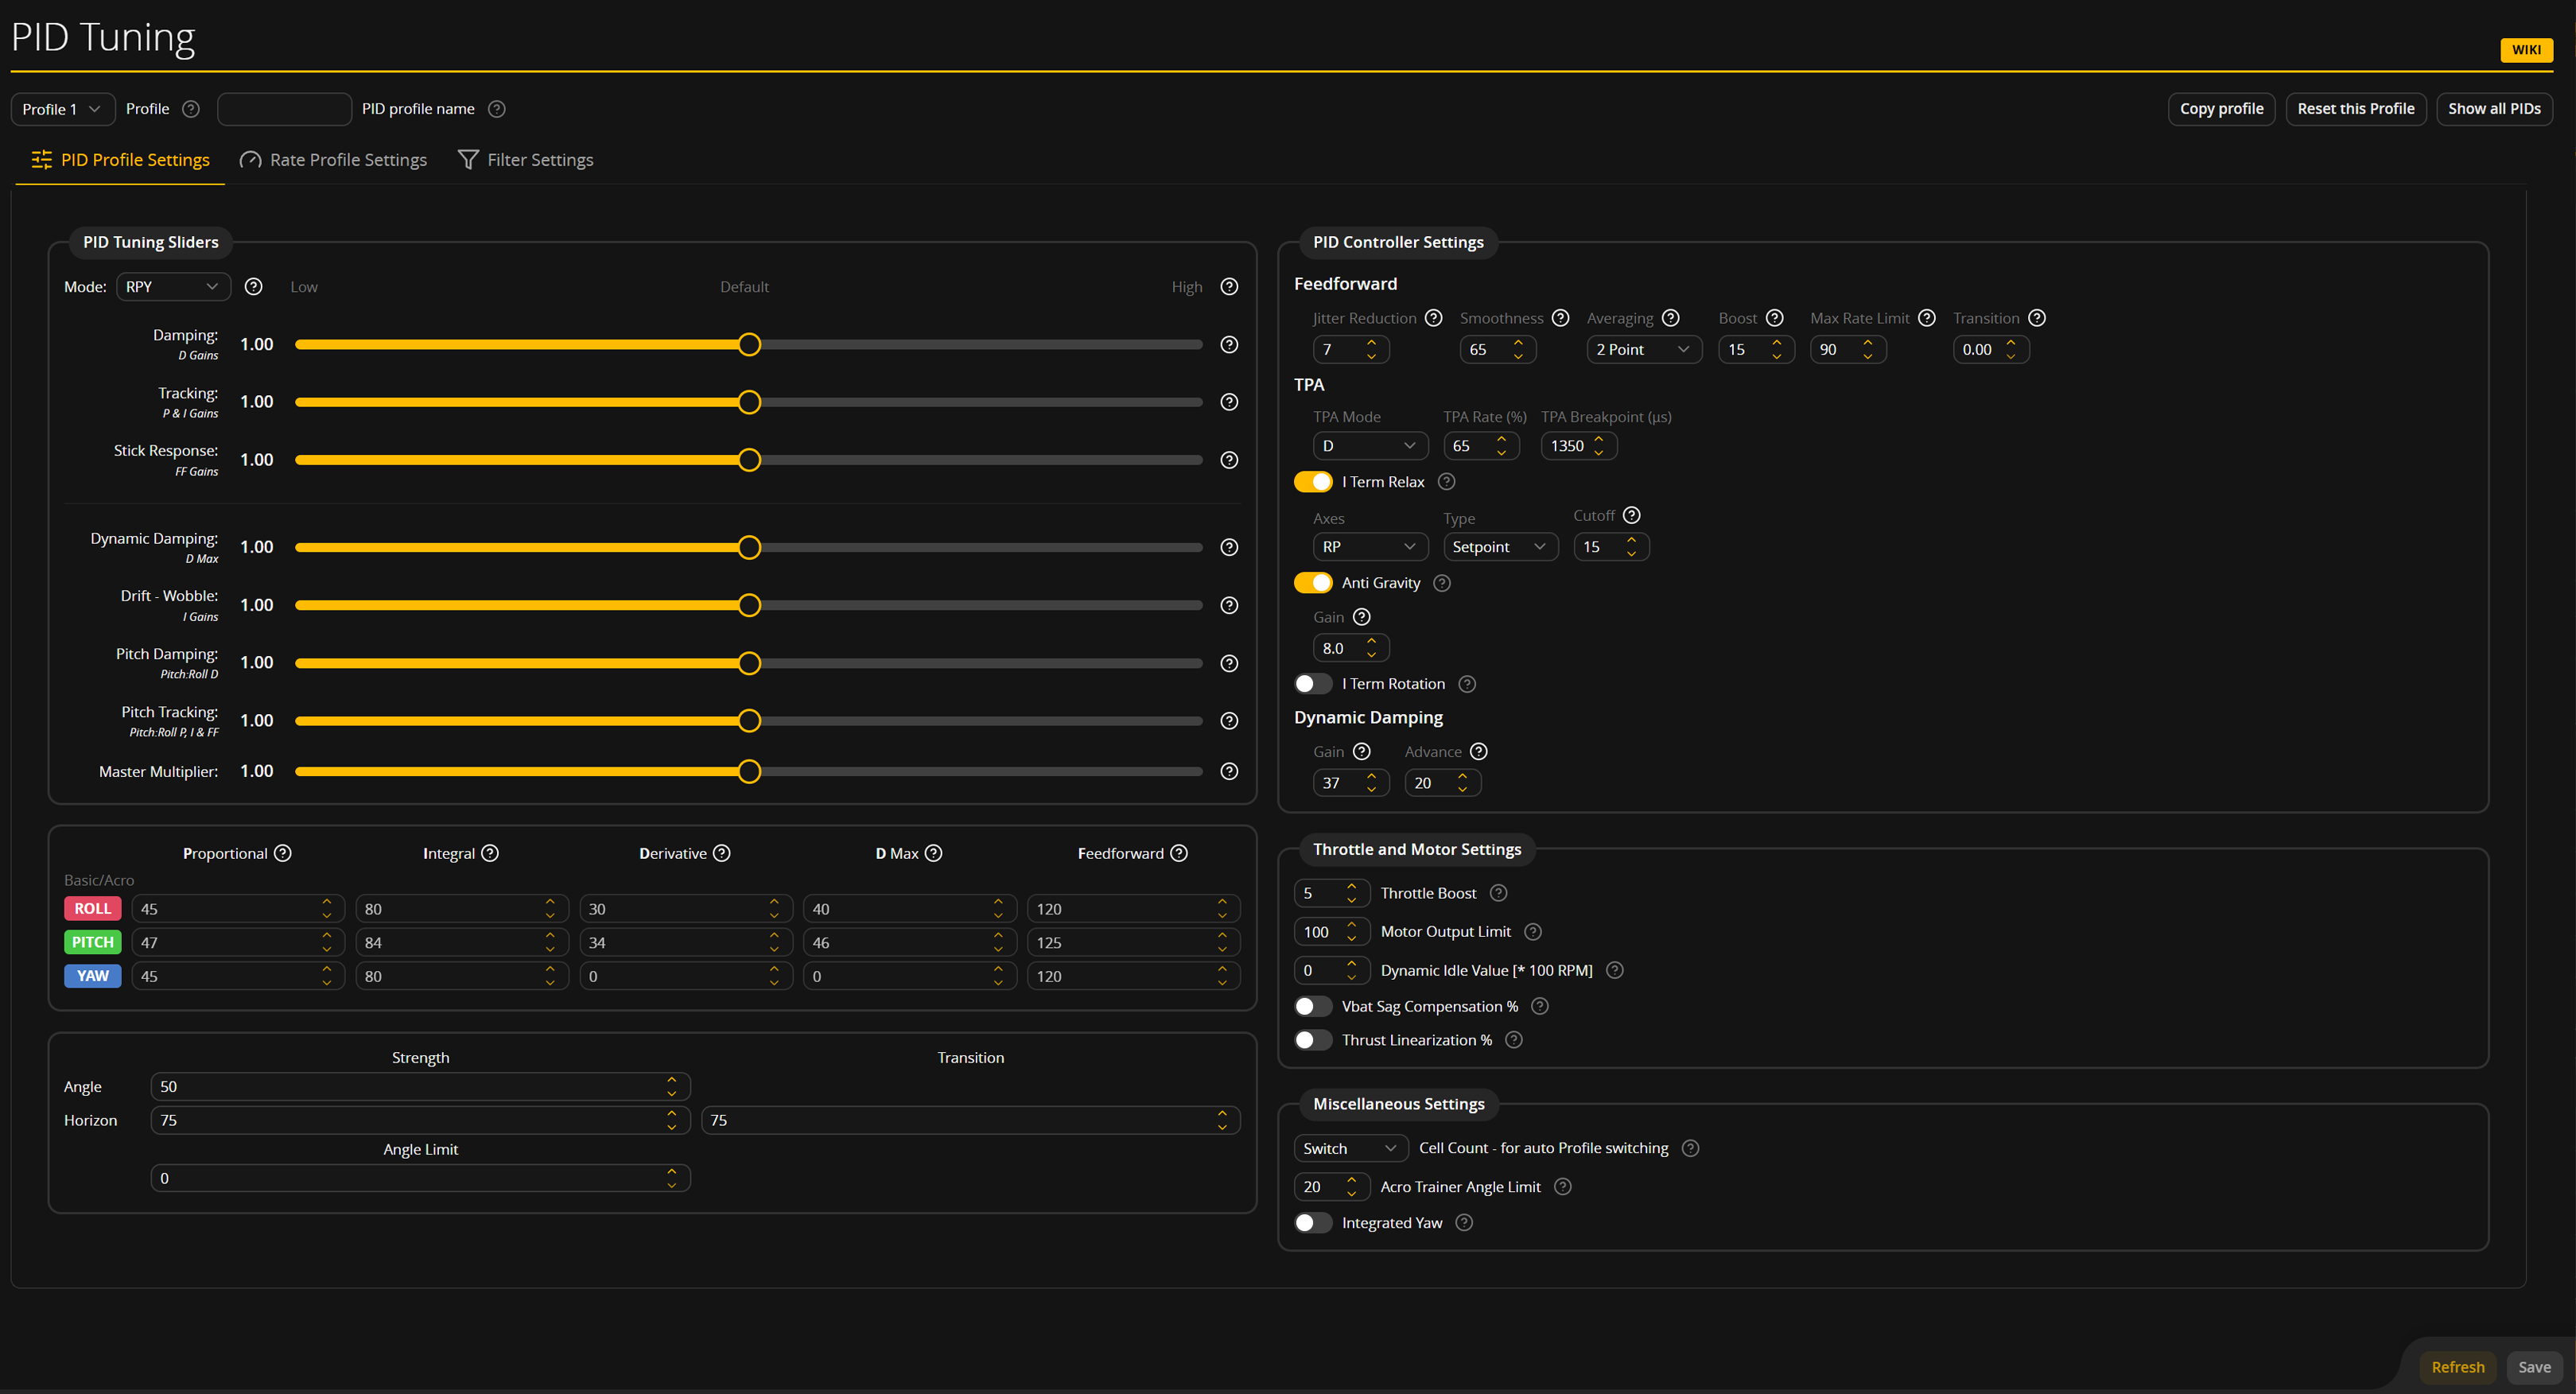The height and width of the screenshot is (1394, 2576).
Task: Show help for slider Mode selector
Action: click(254, 287)
